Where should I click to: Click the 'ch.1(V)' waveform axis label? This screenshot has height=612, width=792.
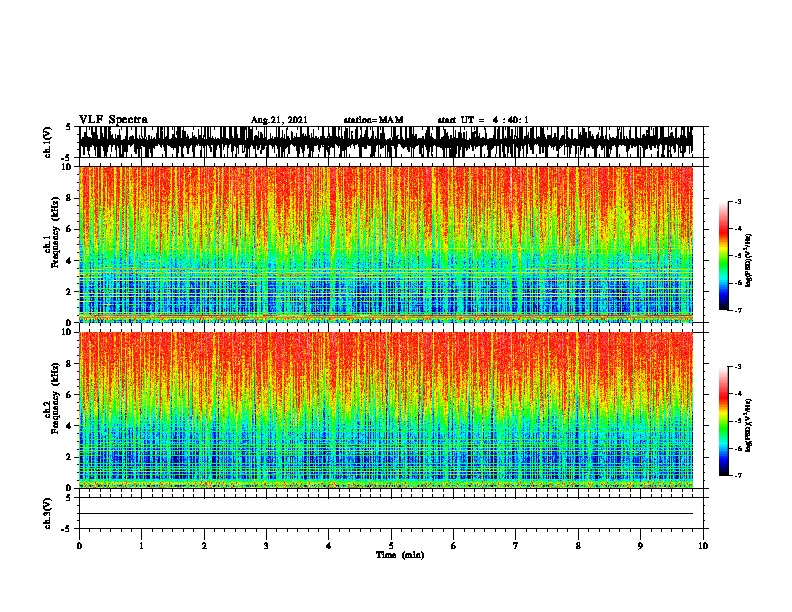[48, 142]
